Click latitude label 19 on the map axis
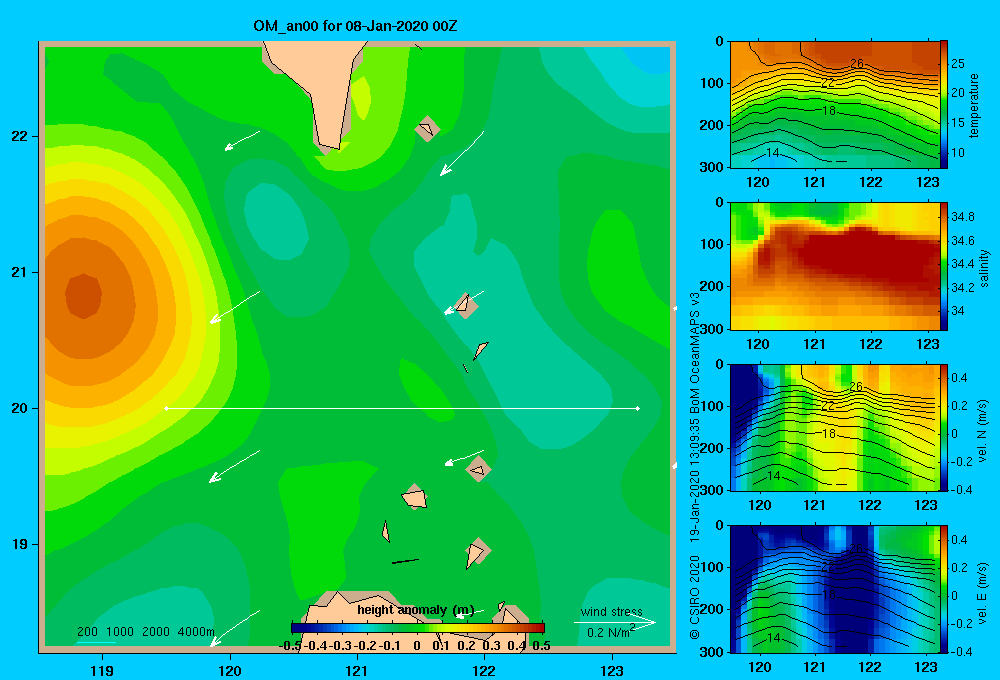Viewport: 1000px width, 680px height. (20, 544)
